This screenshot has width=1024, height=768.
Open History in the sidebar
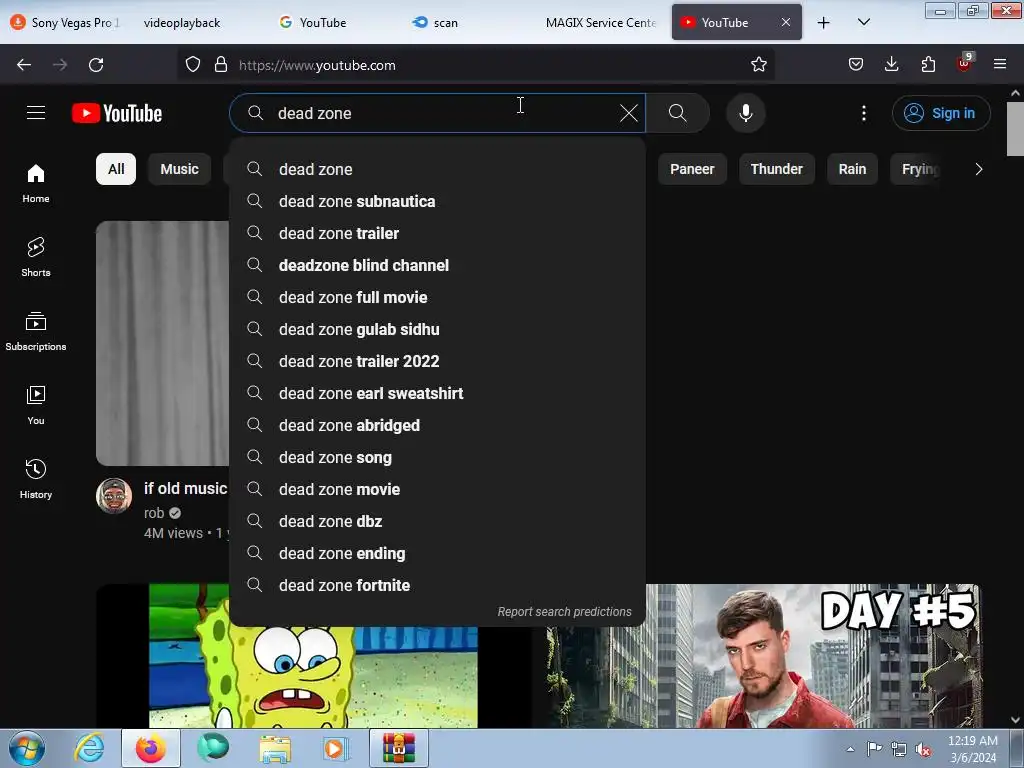tap(36, 479)
